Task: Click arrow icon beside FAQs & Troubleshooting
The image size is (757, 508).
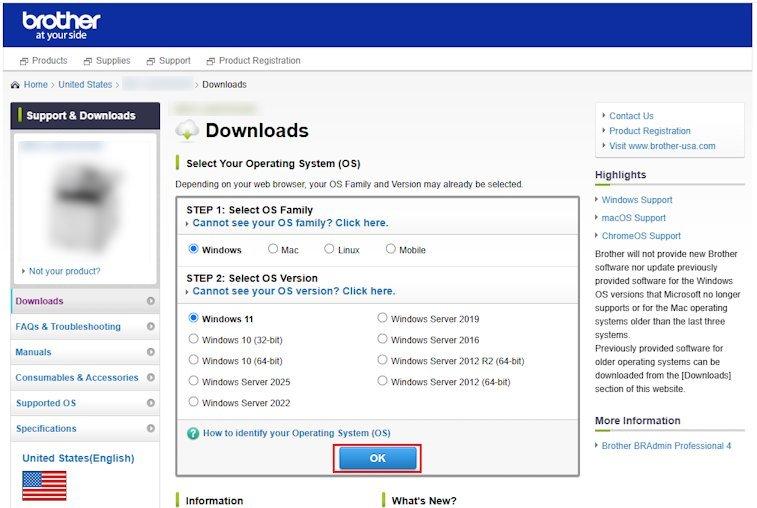Action: tap(151, 326)
